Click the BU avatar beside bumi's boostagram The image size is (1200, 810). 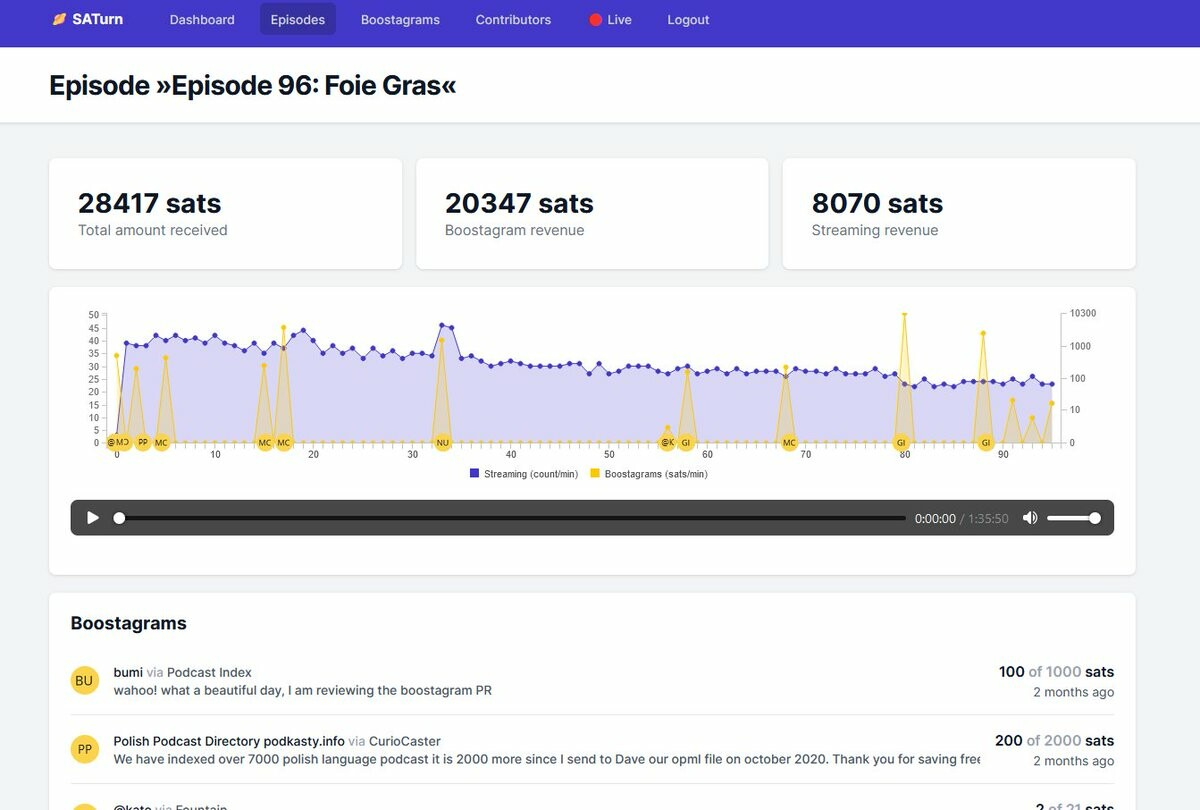pos(84,681)
